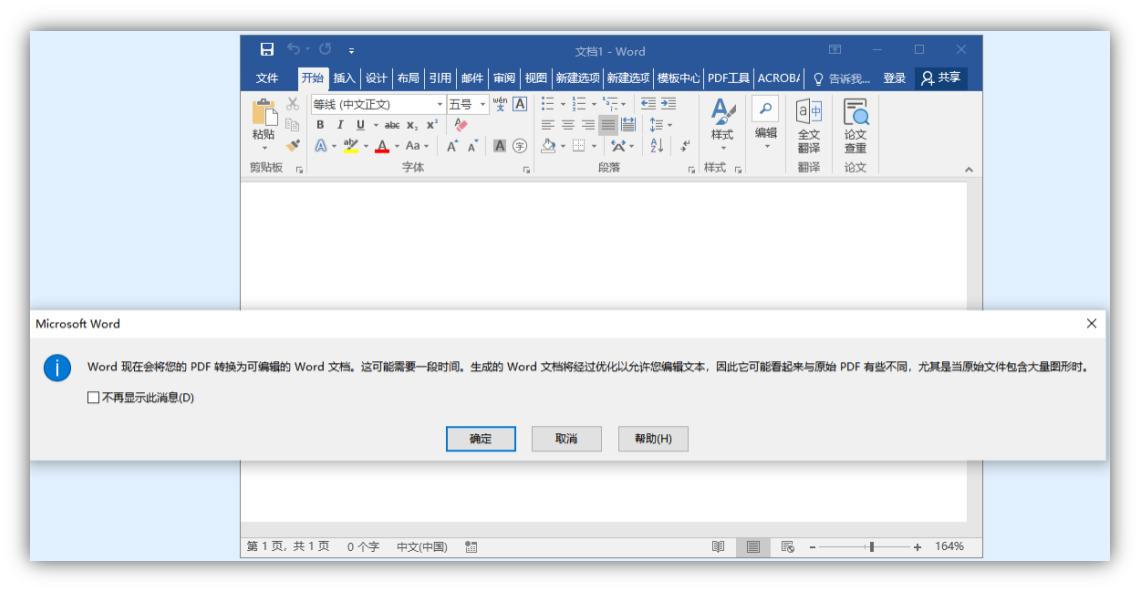Open the font dialog launcher

point(526,170)
